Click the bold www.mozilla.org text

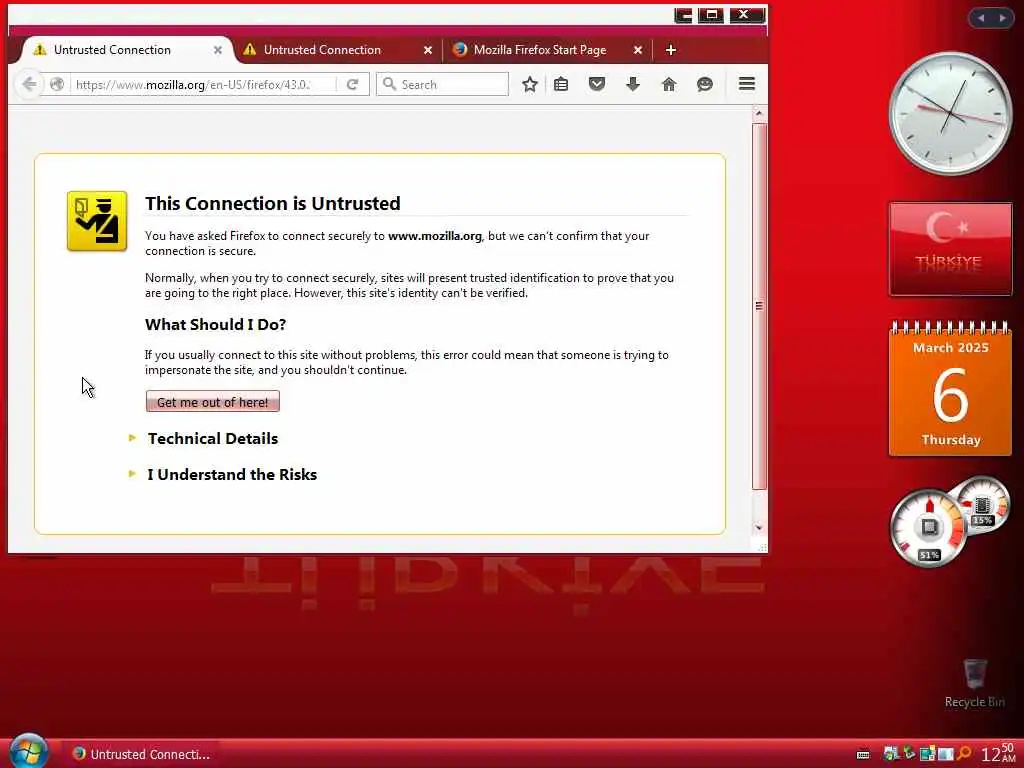435,236
